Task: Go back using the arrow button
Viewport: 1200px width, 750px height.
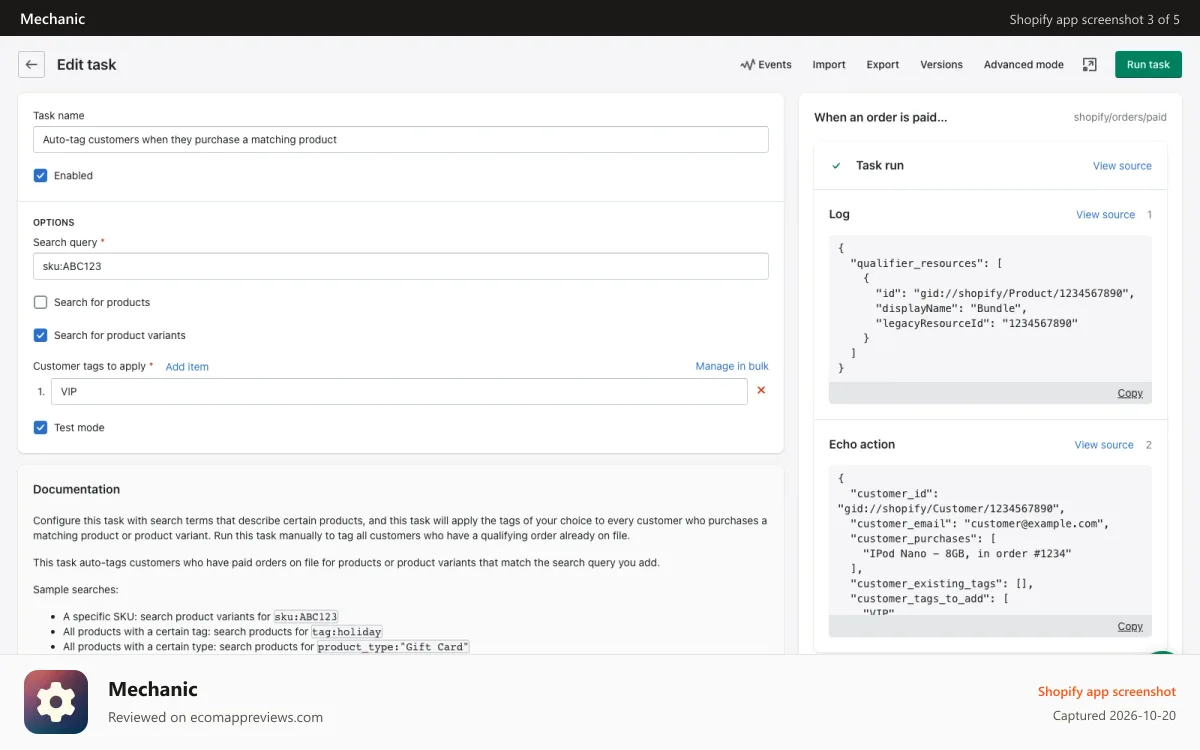Action: coord(31,64)
